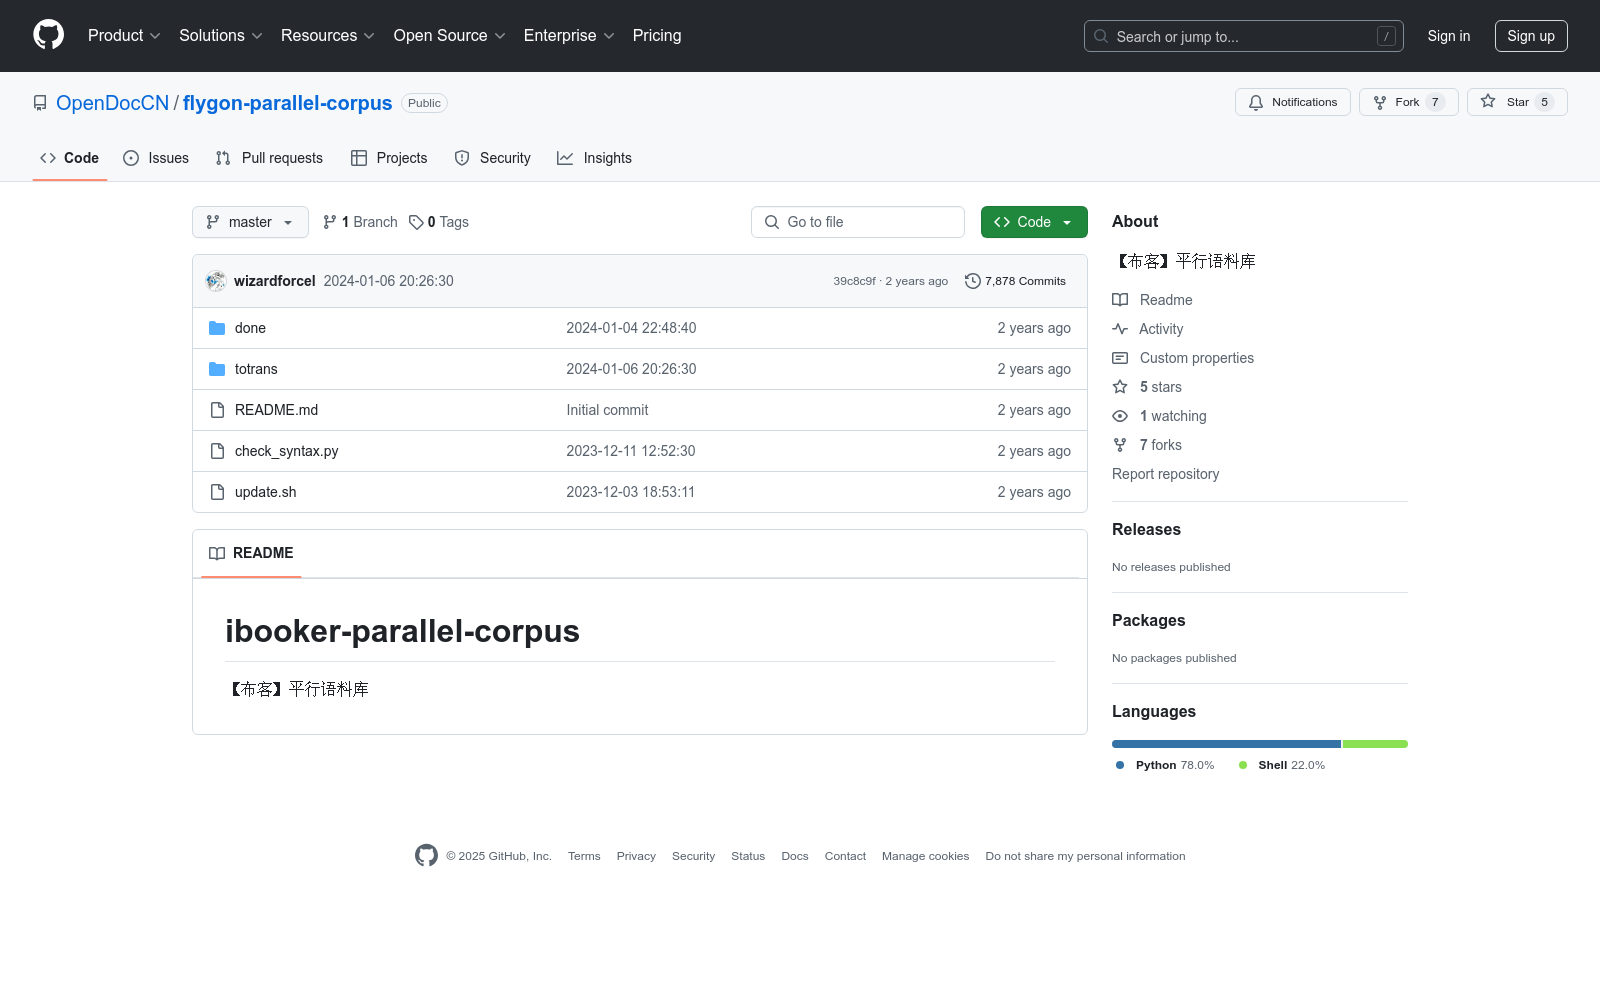Open the OpenDocCN owner link
Screen dimensions: 1600x1000
click(x=113, y=103)
